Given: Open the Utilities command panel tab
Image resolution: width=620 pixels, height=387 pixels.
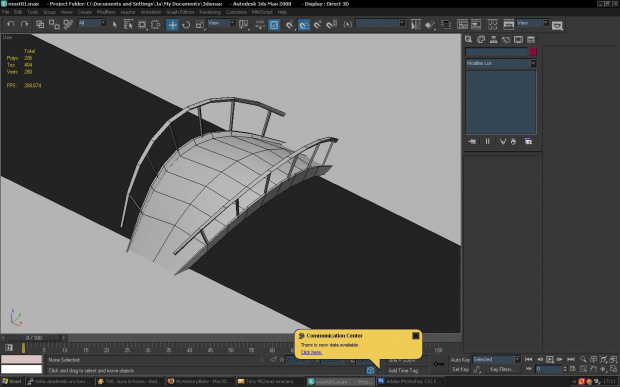Looking at the screenshot, I should pyautogui.click(x=531, y=40).
